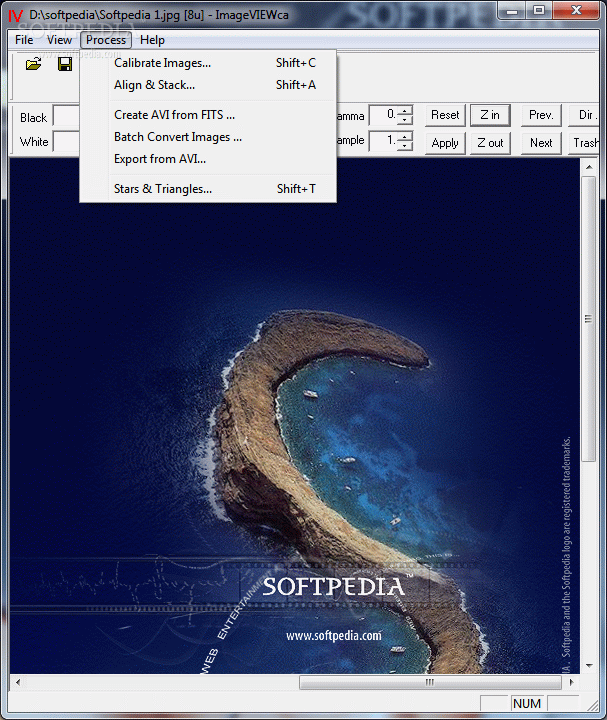Go to previous image with Prev.

[541, 115]
